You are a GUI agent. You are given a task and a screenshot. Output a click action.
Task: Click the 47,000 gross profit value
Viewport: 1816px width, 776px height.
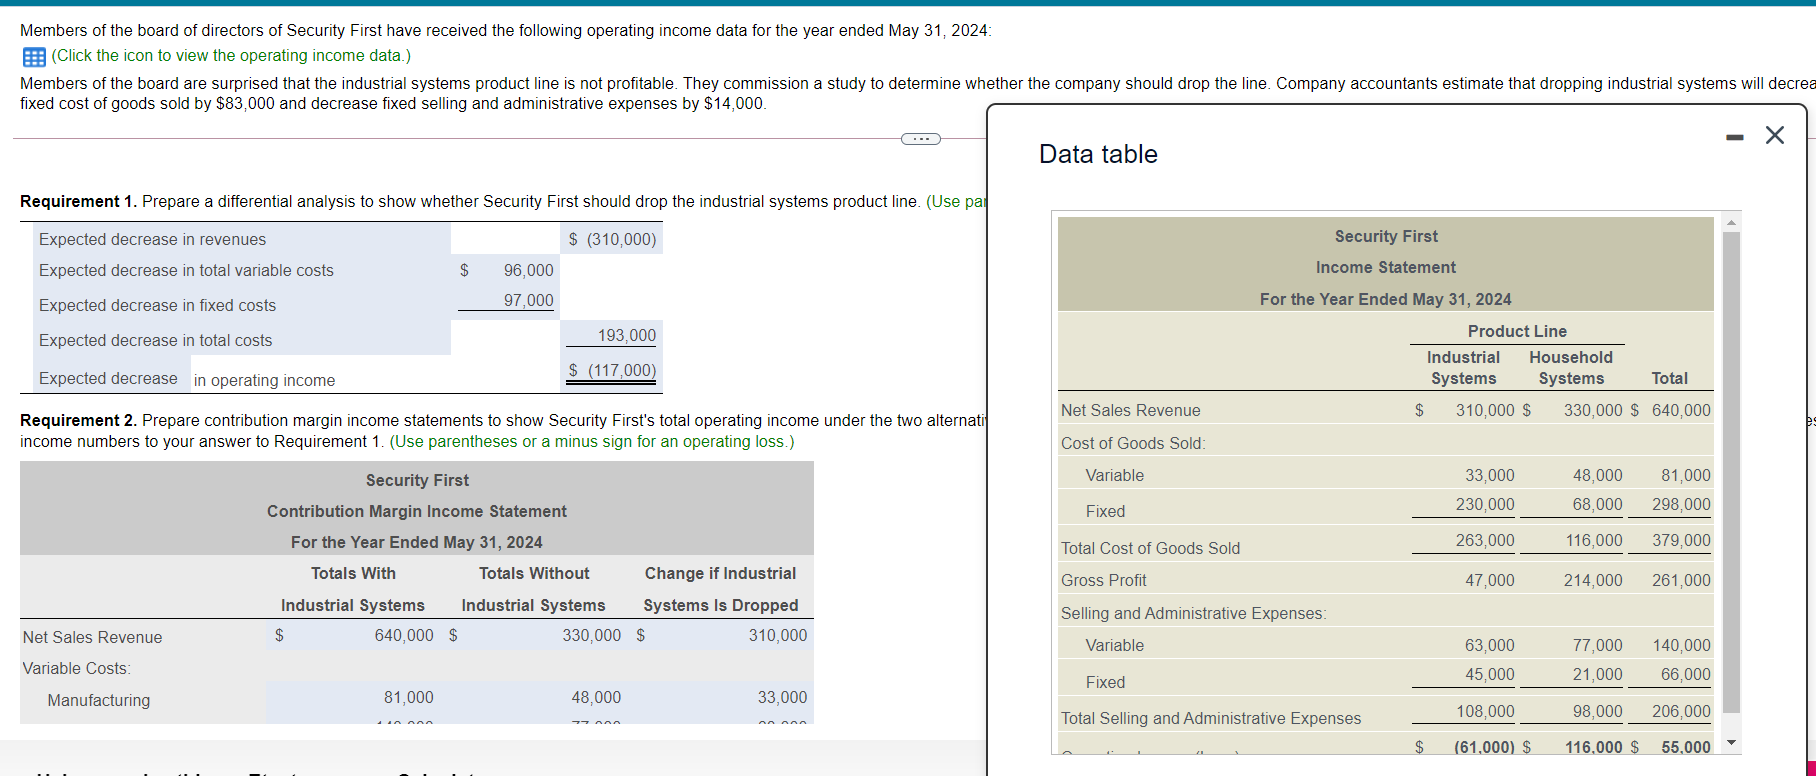(1490, 580)
